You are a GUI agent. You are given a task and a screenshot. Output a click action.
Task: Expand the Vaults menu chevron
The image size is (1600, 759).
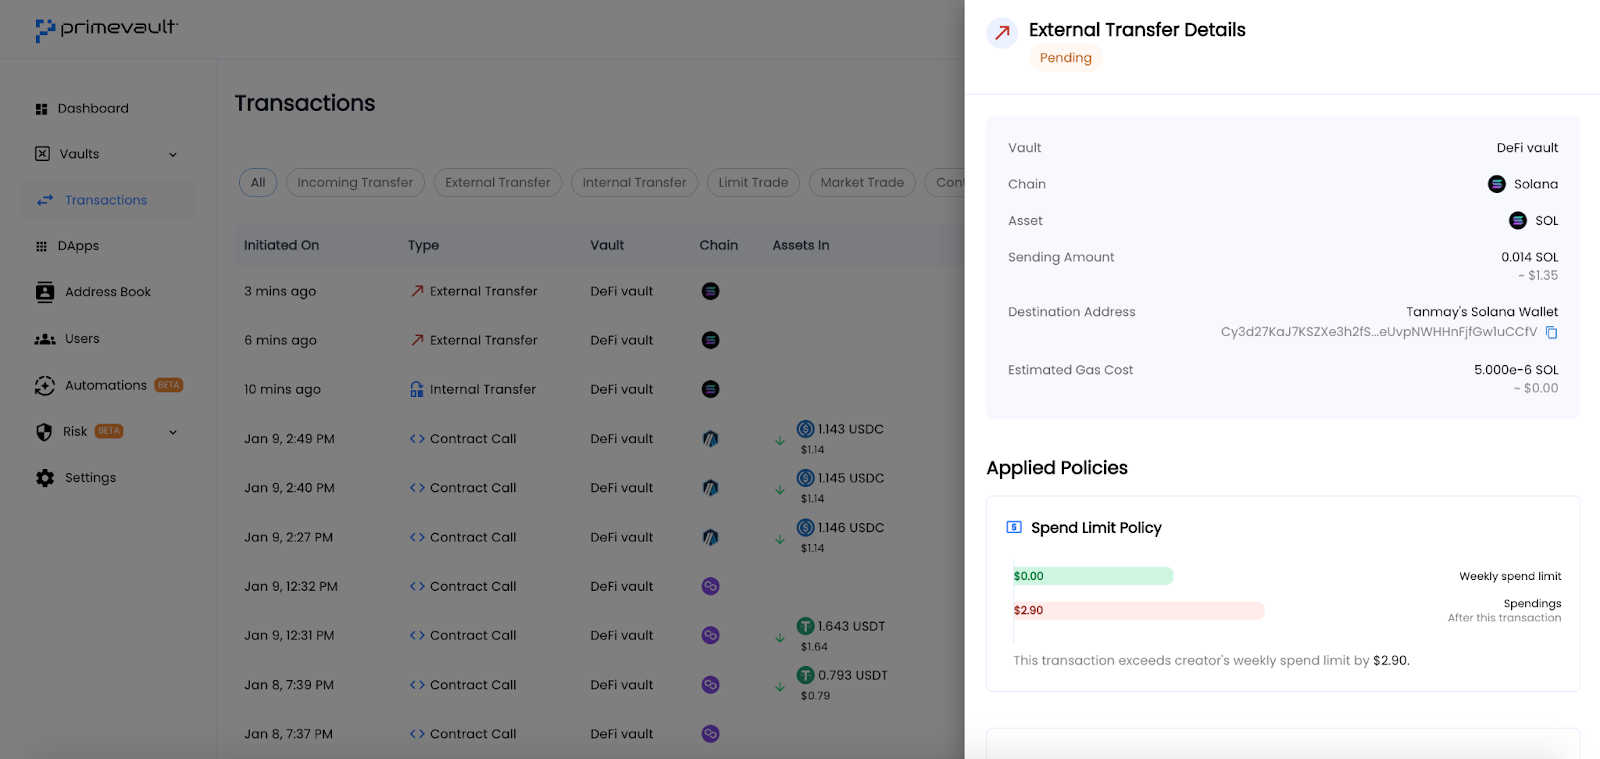[x=173, y=155]
